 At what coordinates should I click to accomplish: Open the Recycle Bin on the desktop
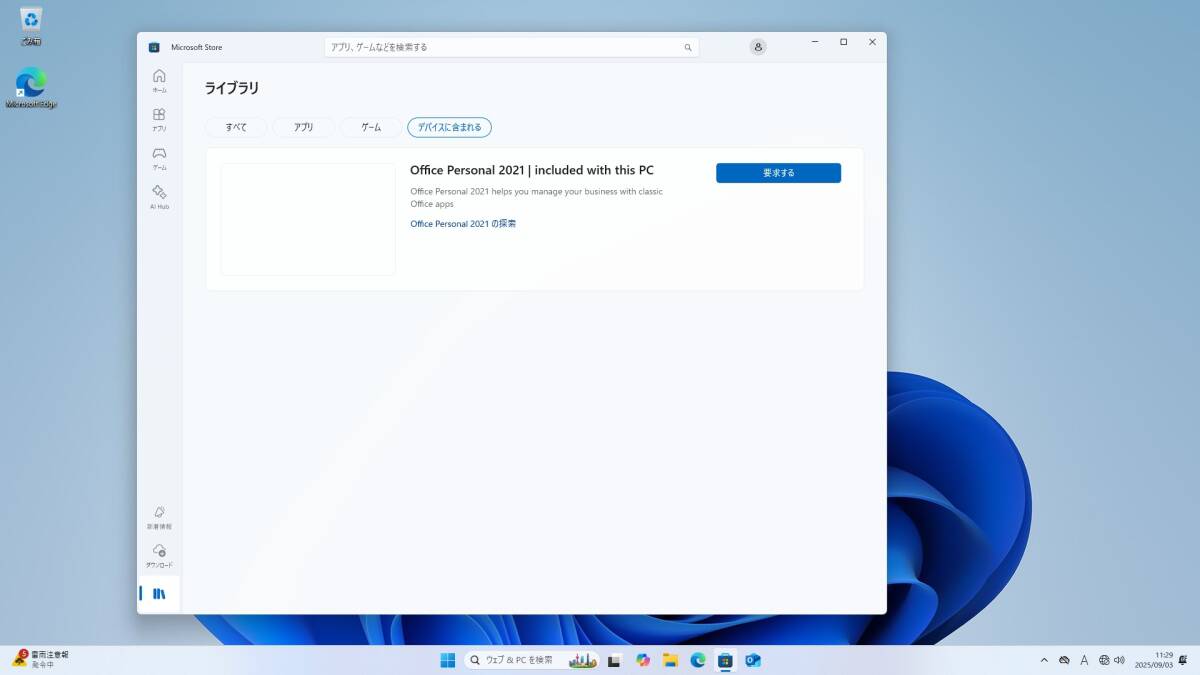coord(31,27)
